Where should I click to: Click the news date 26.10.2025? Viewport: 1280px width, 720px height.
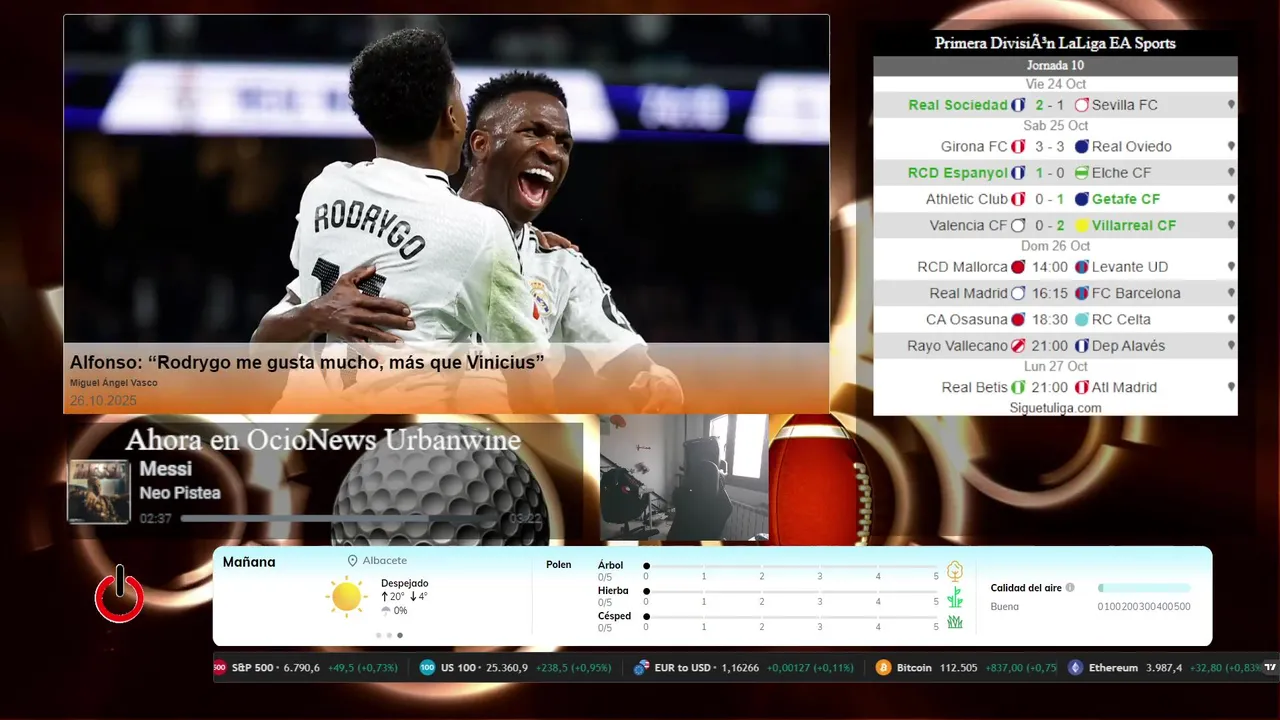click(x=103, y=401)
